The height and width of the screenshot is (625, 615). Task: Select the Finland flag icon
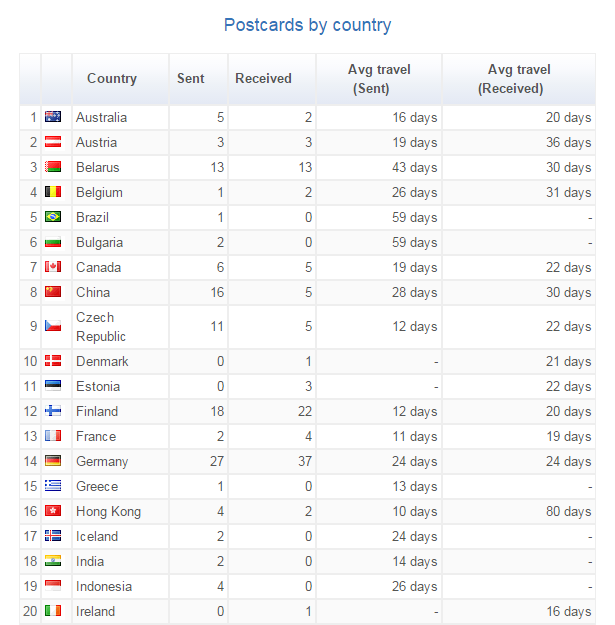[53, 411]
